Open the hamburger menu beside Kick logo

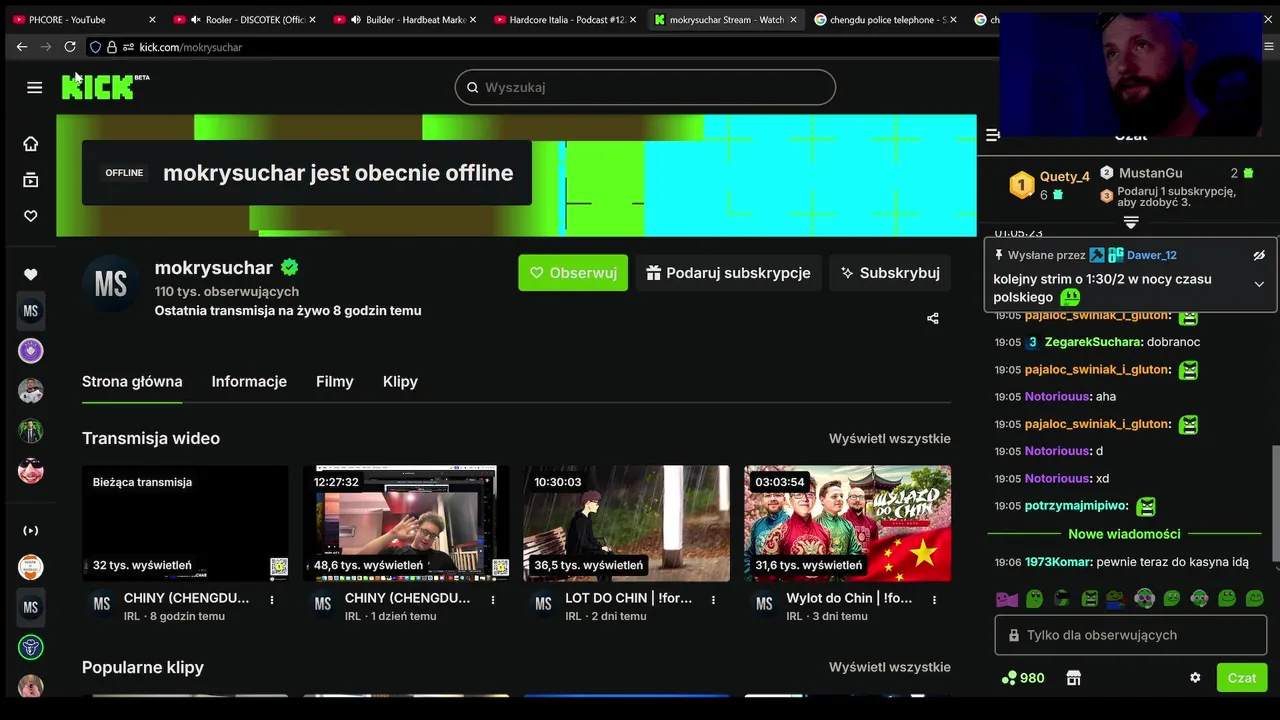(35, 87)
